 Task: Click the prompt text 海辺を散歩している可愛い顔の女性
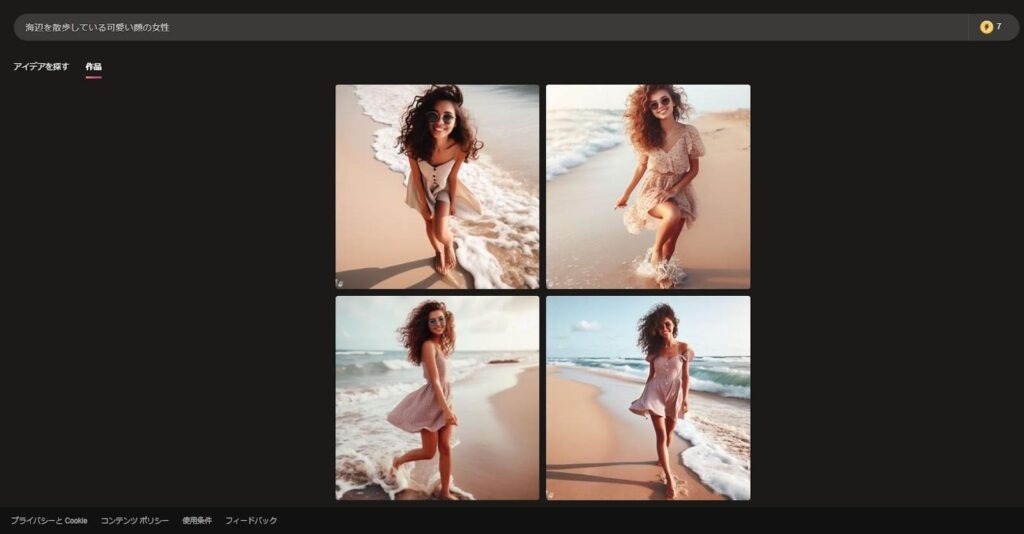[97, 27]
